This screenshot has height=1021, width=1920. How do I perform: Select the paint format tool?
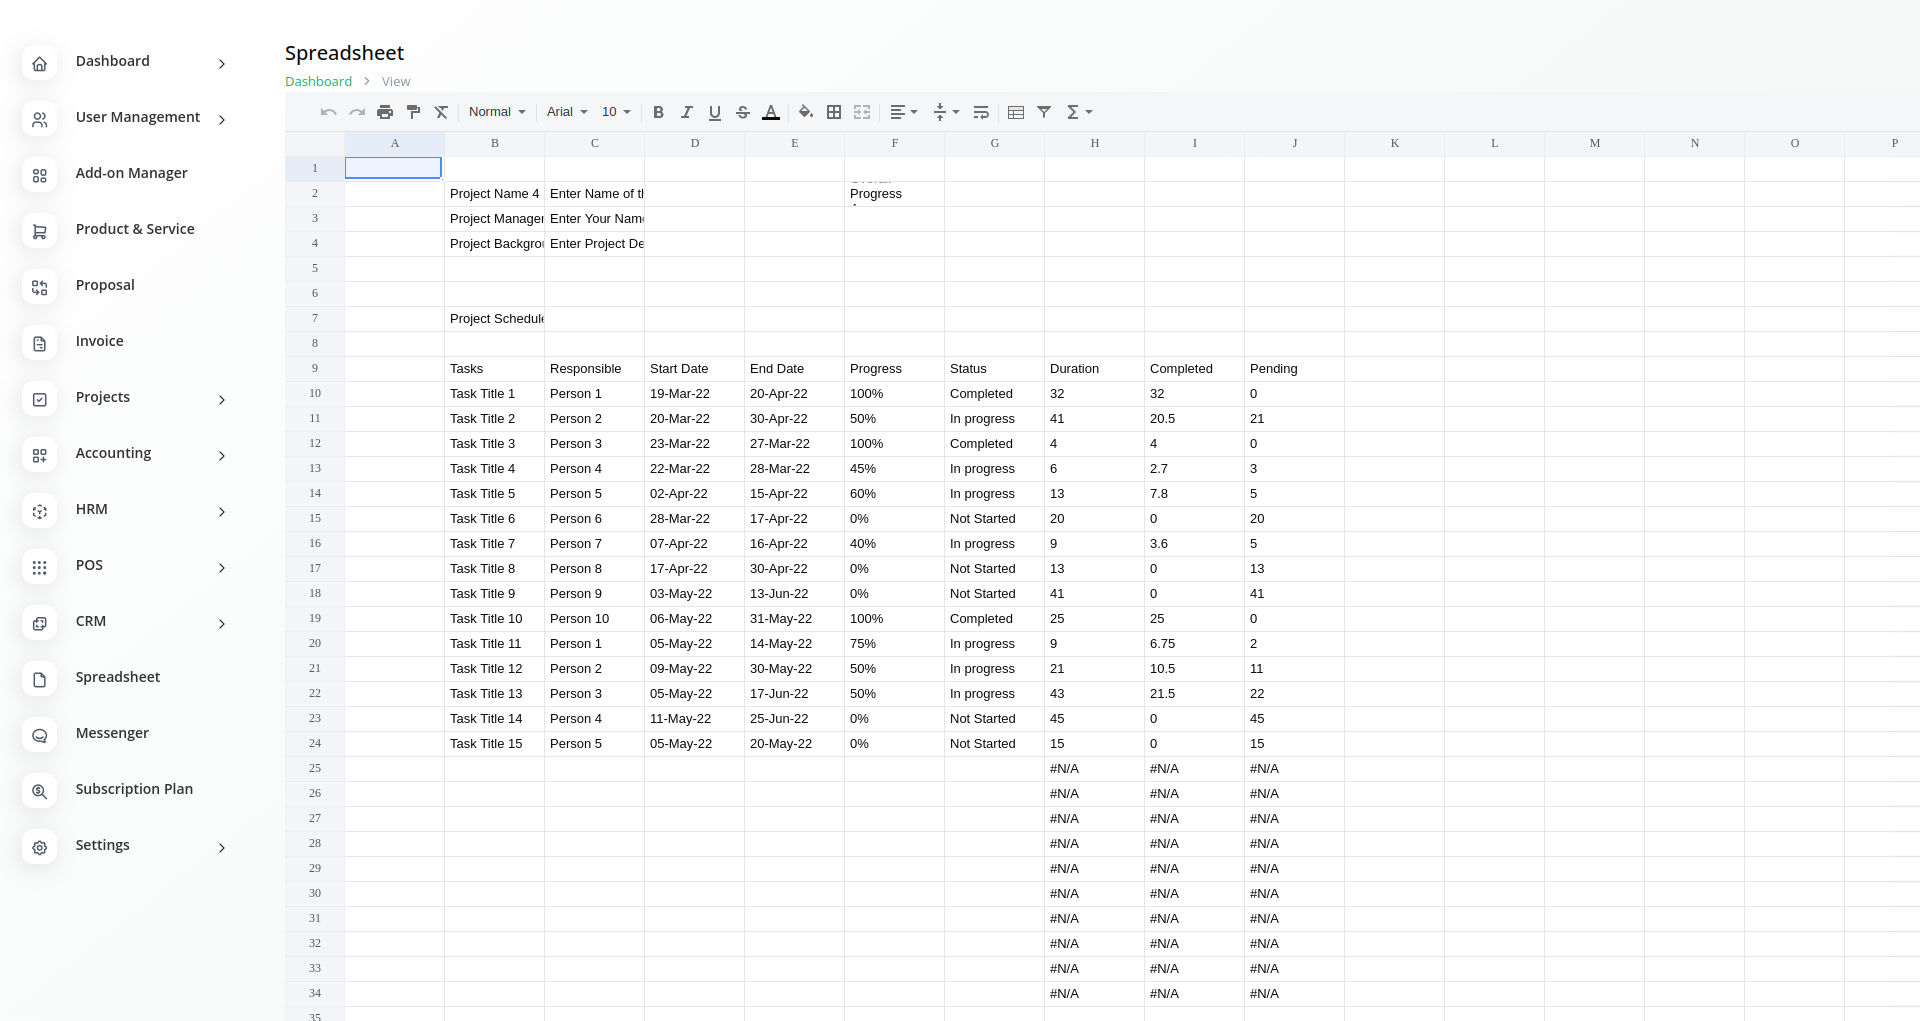pos(413,112)
